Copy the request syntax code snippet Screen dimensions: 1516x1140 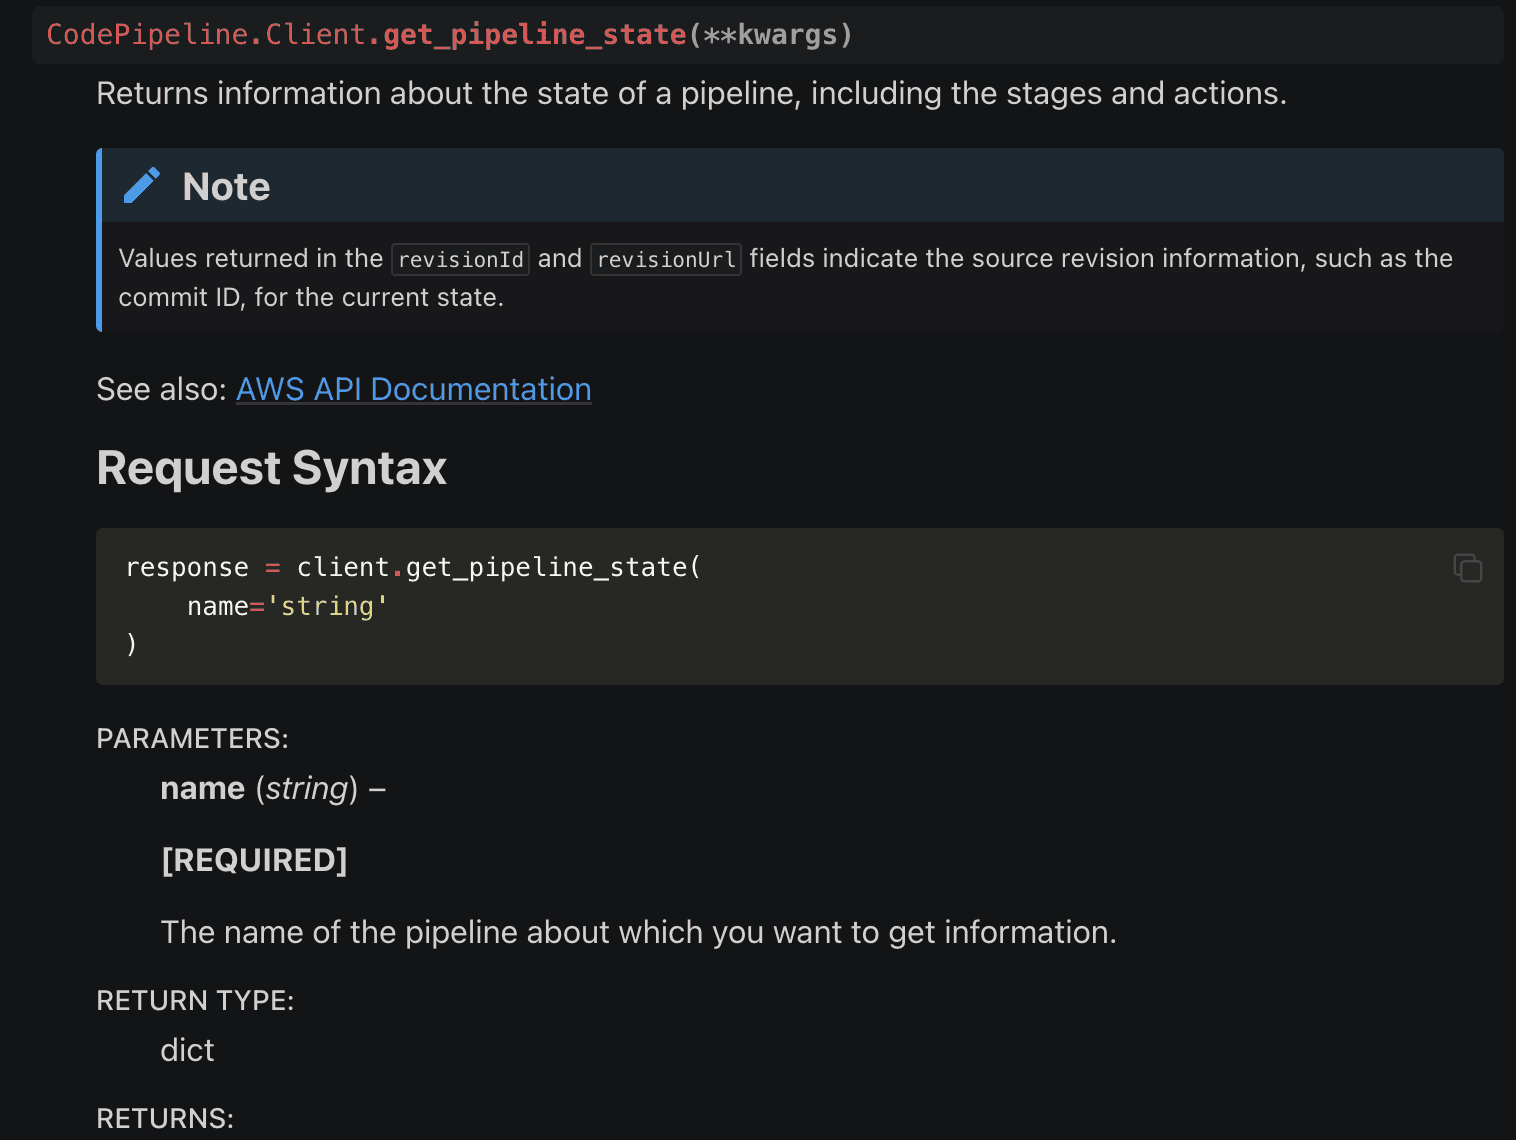click(1467, 568)
